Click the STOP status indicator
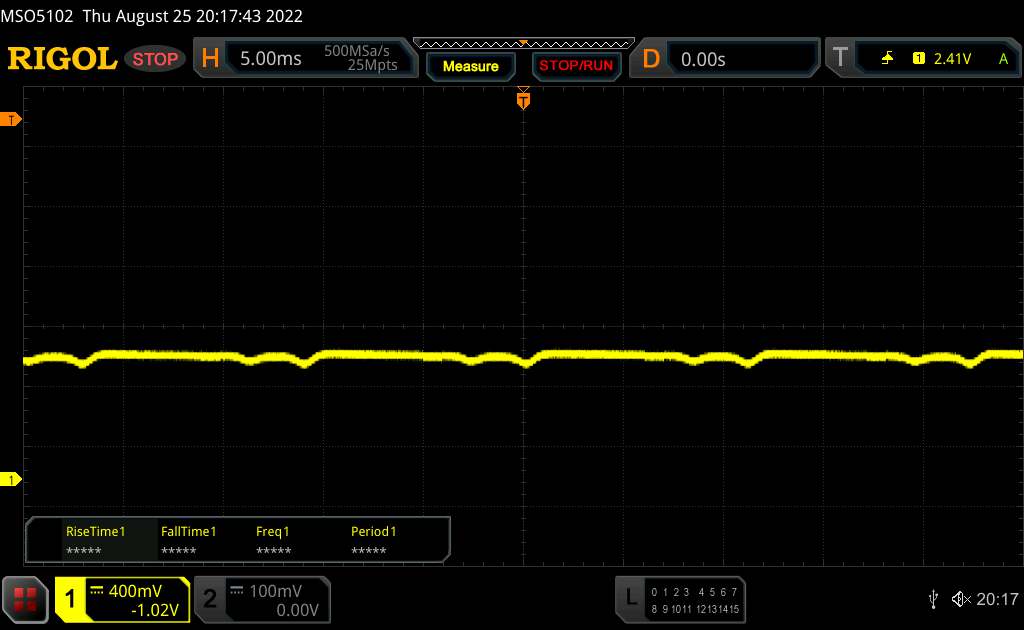This screenshot has height=630, width=1024. (155, 59)
